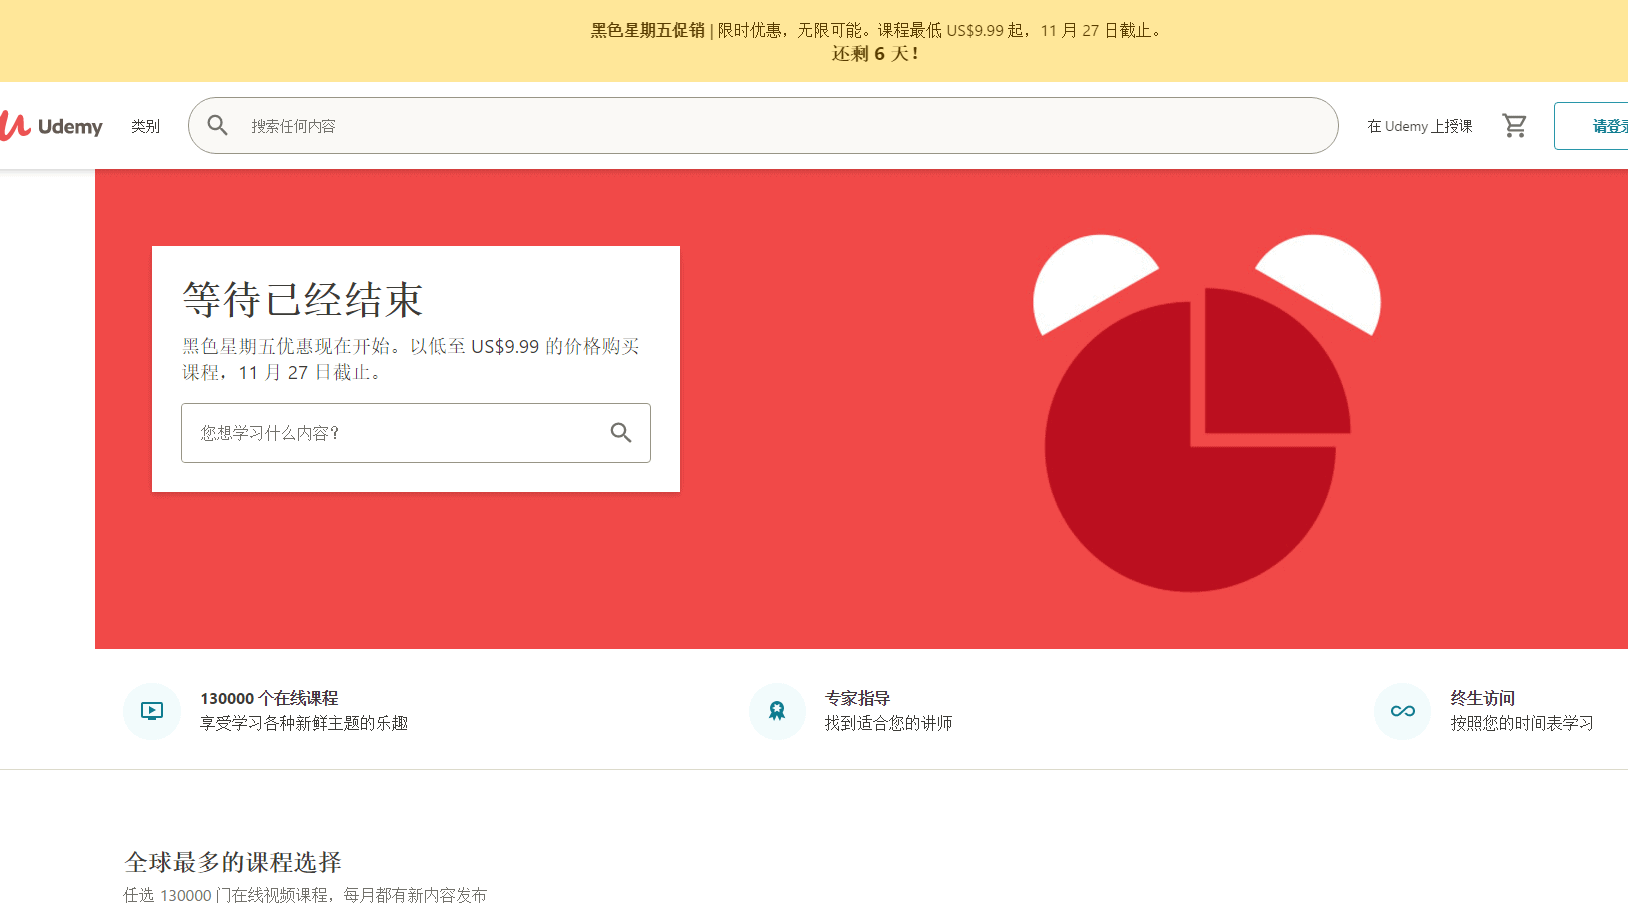Click the 终生访问 infinity icon
This screenshot has width=1628, height=906.
(x=1403, y=711)
